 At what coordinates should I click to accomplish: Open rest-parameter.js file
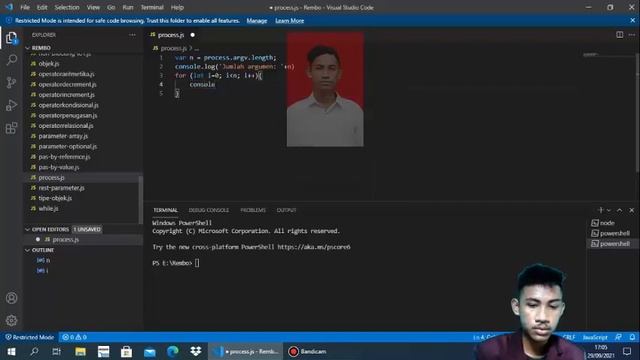pyautogui.click(x=62, y=188)
